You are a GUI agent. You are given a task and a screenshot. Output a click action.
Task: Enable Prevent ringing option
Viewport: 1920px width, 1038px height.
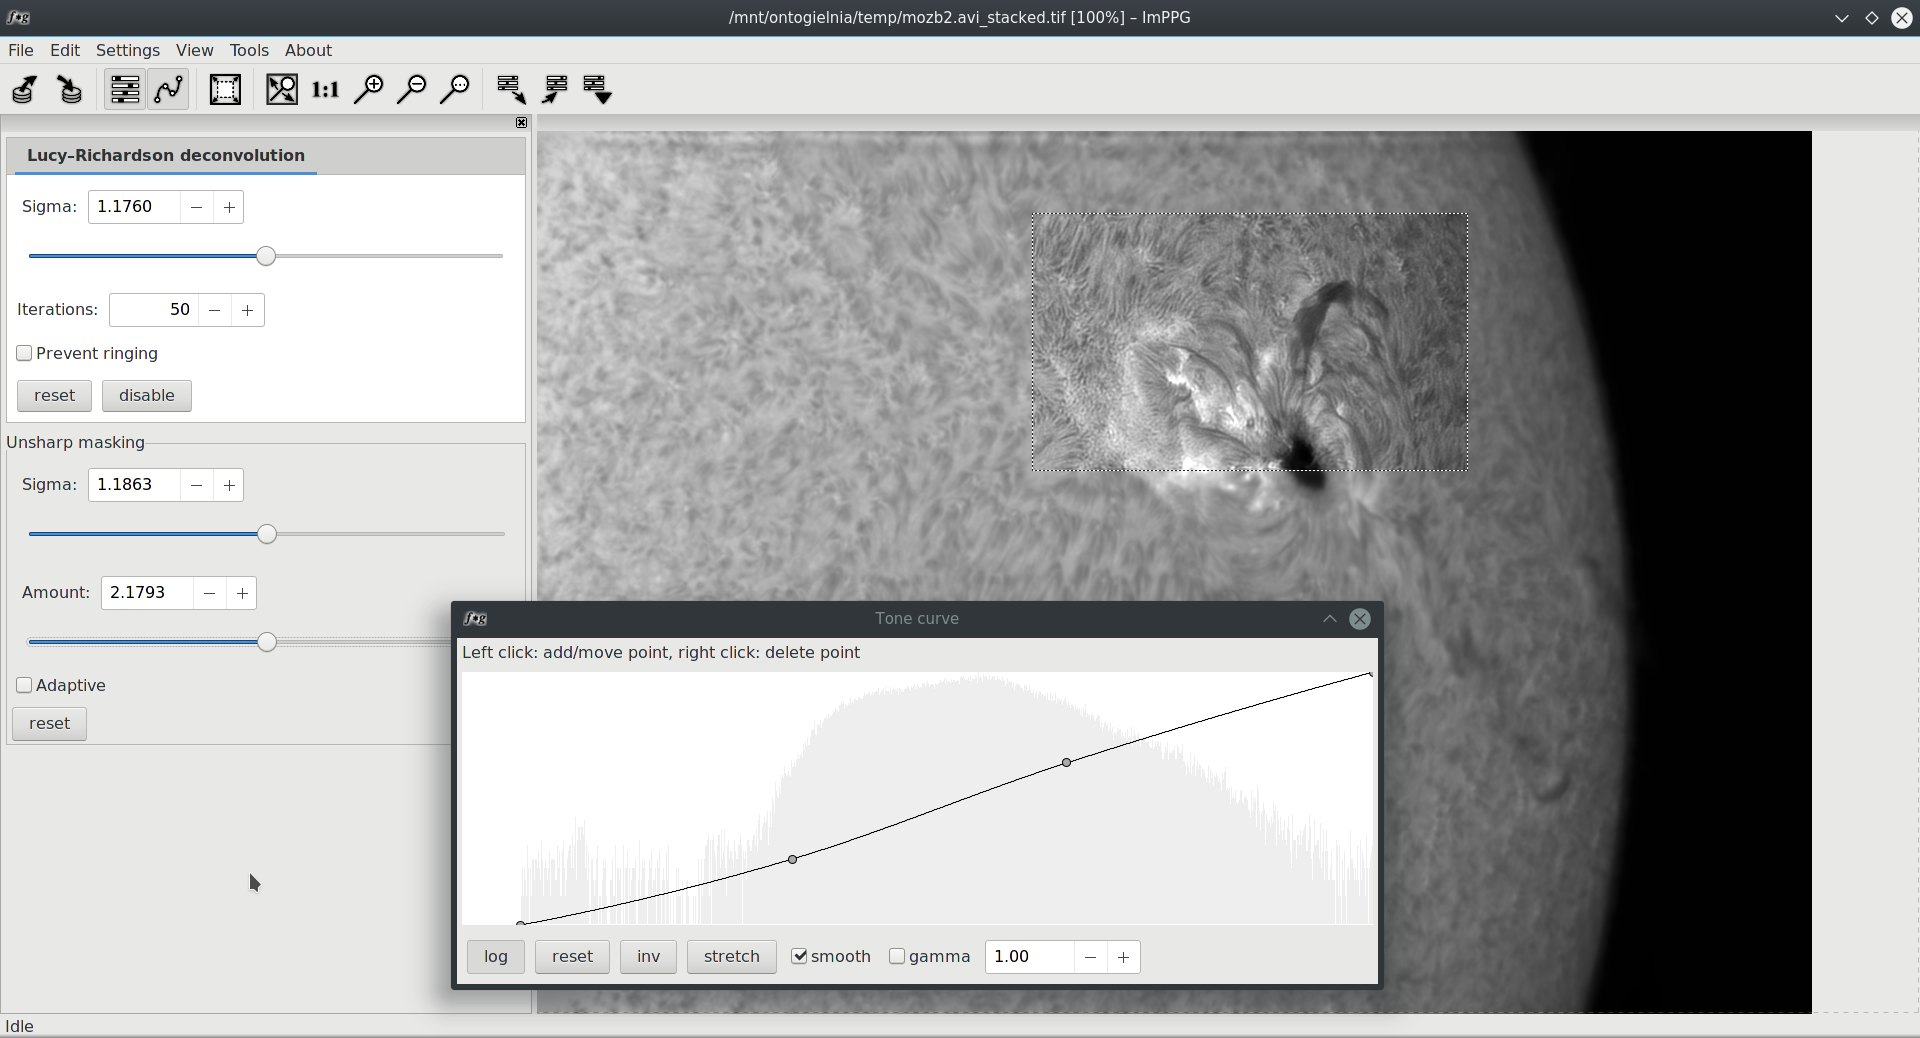[x=24, y=353]
